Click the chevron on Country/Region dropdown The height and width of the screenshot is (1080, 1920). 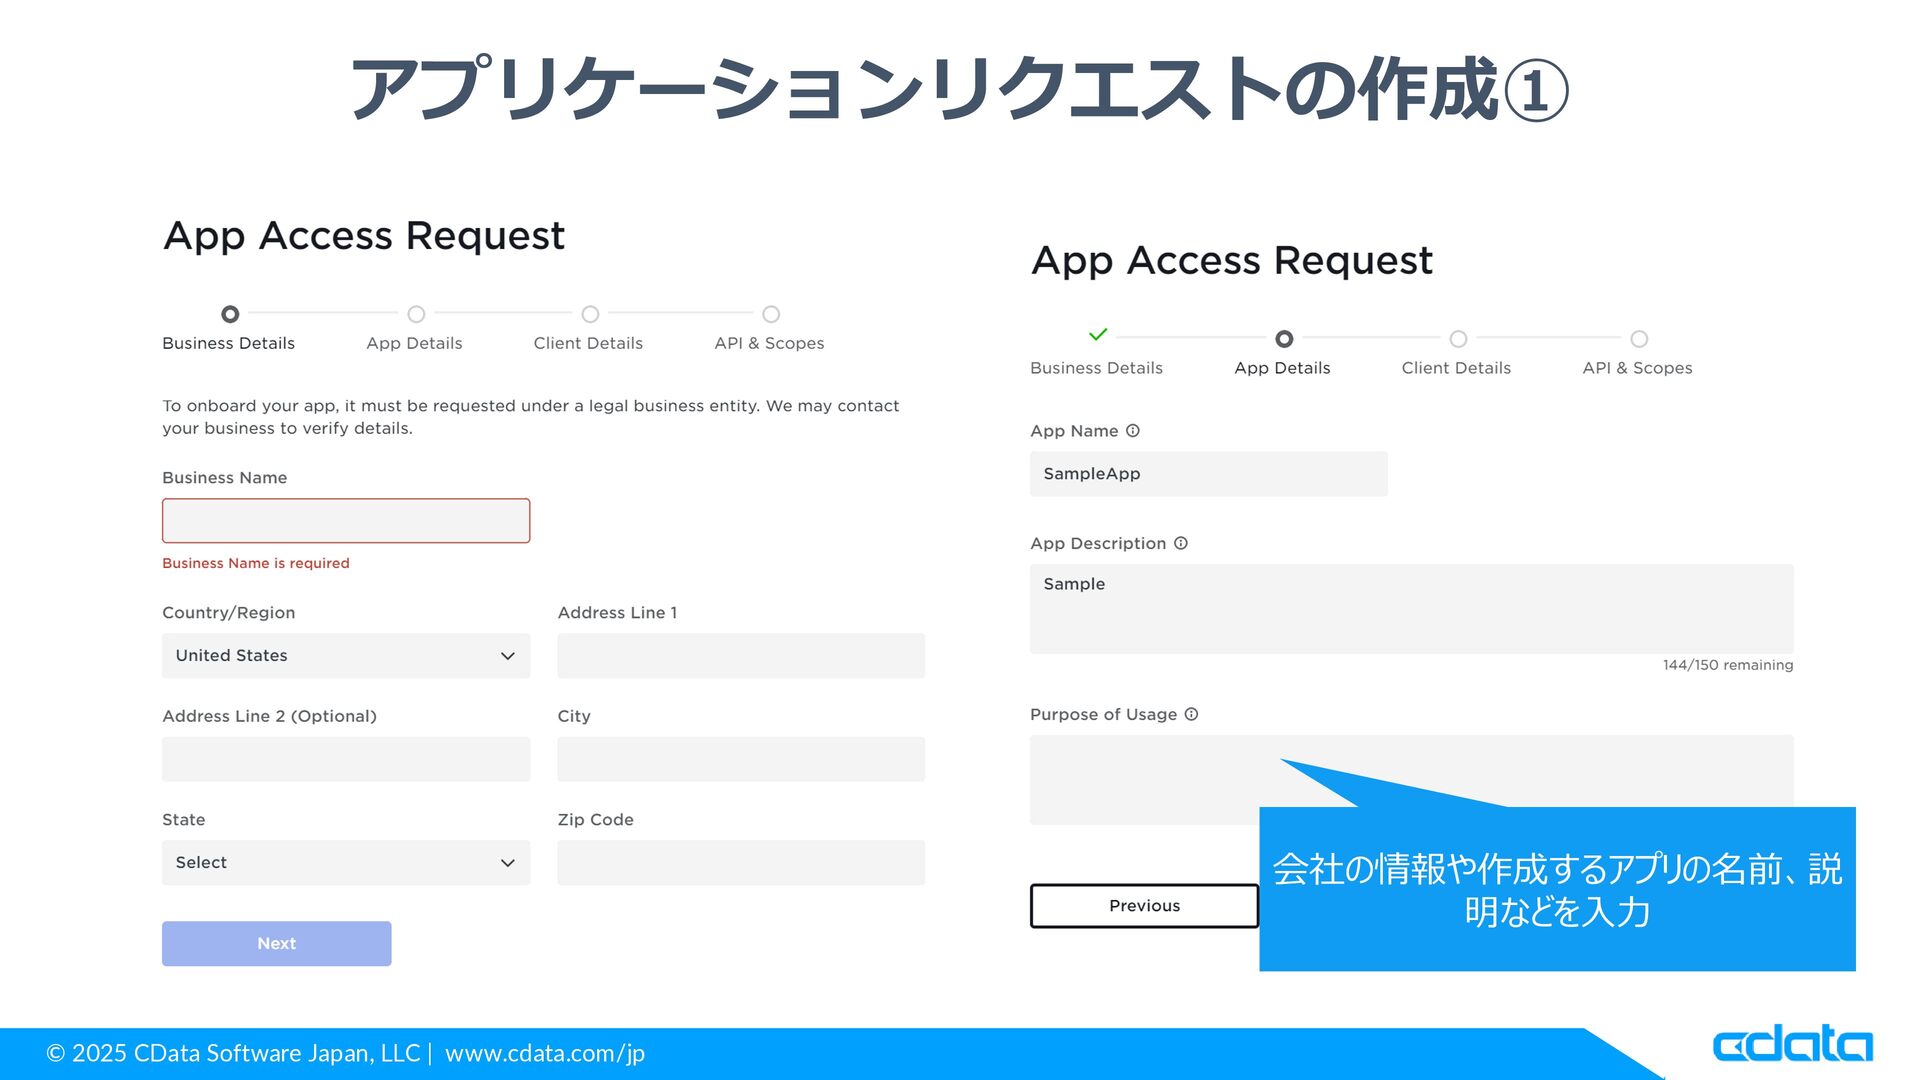[508, 656]
